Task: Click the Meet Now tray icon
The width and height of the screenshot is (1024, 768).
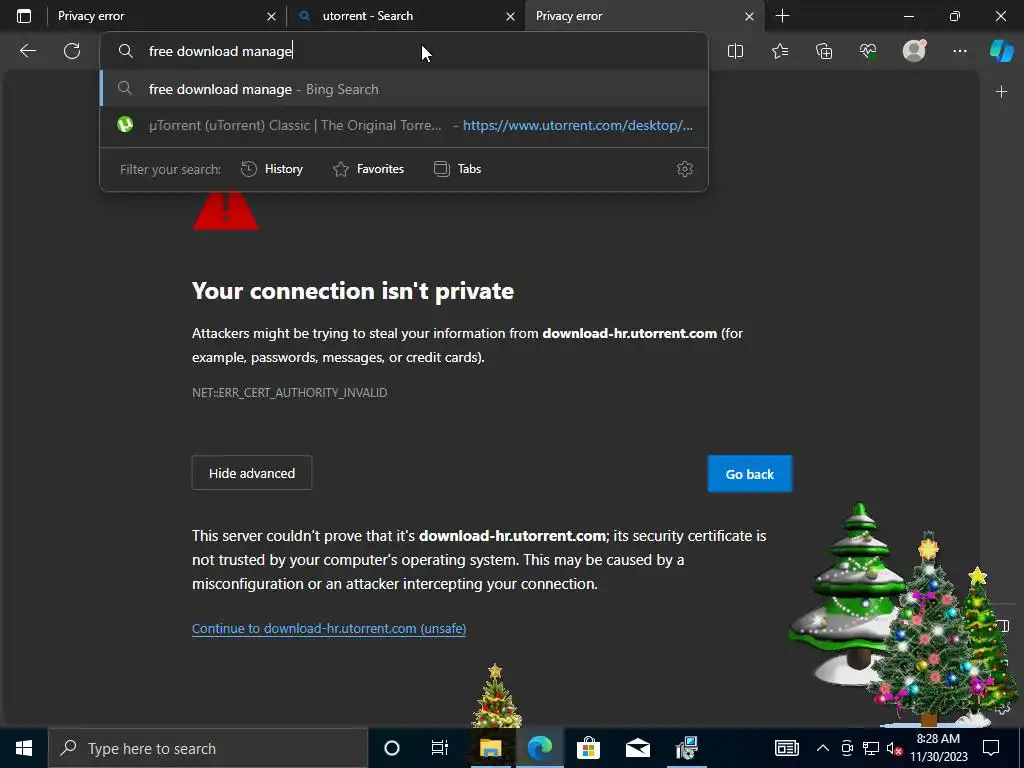Action: tap(847, 748)
